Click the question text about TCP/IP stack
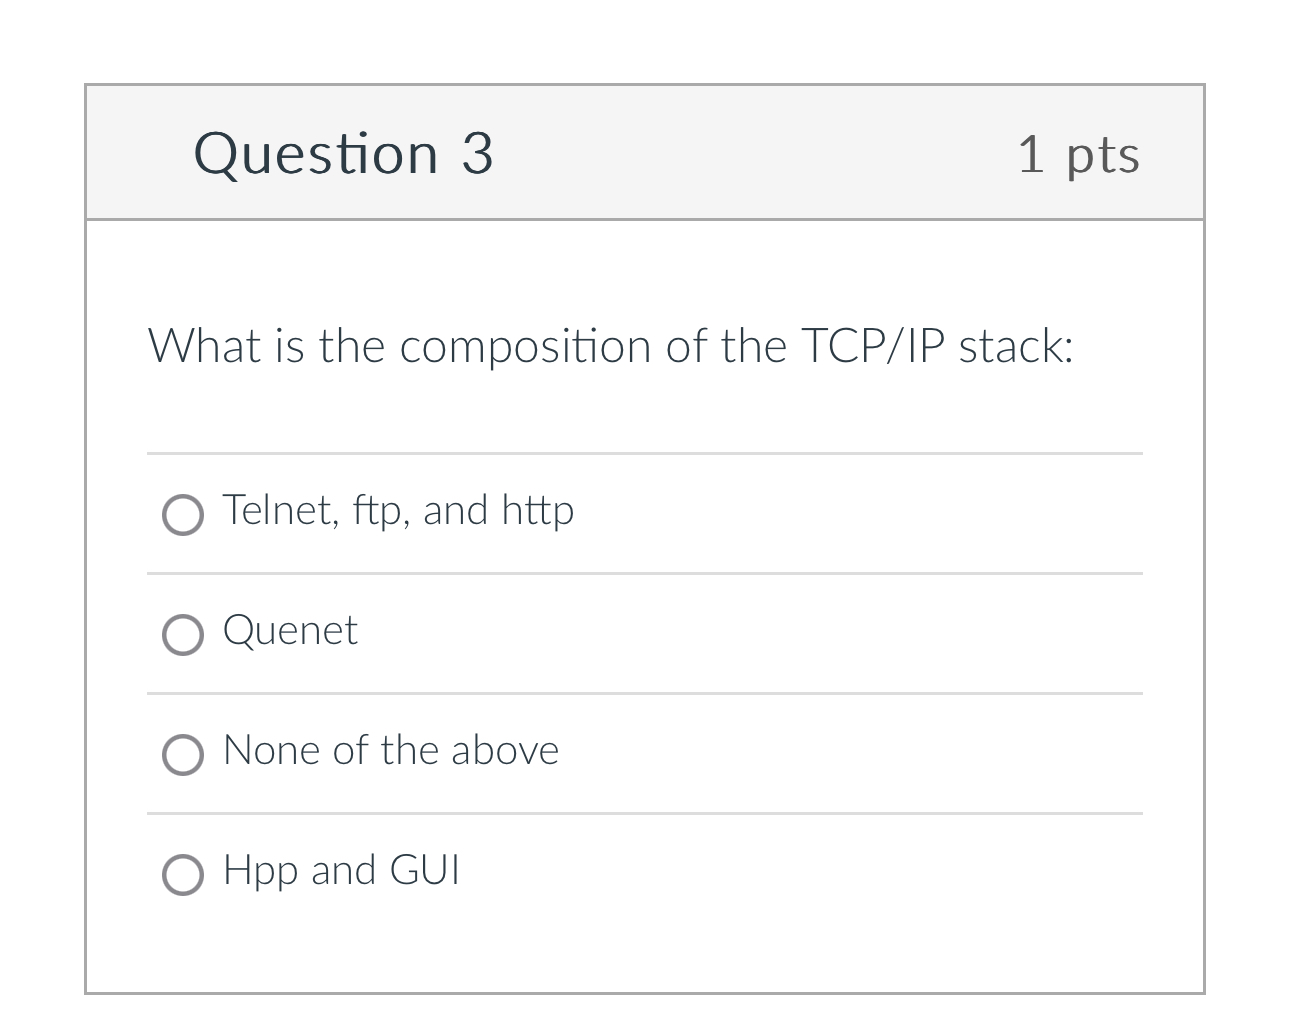This screenshot has width=1290, height=1020. pos(612,345)
